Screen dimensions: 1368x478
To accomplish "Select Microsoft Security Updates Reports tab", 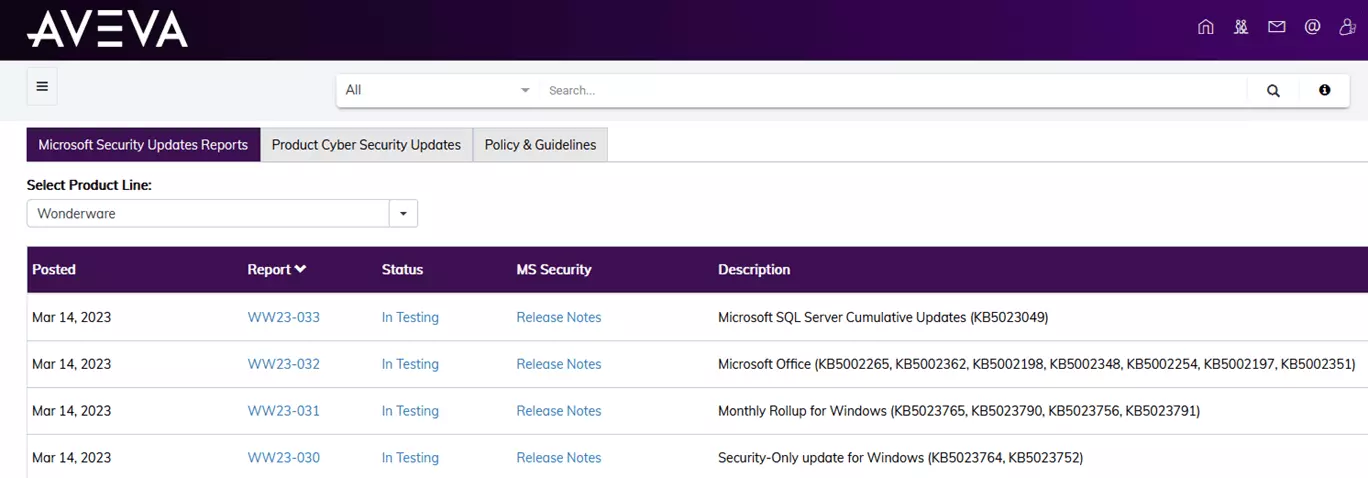I will coord(143,145).
